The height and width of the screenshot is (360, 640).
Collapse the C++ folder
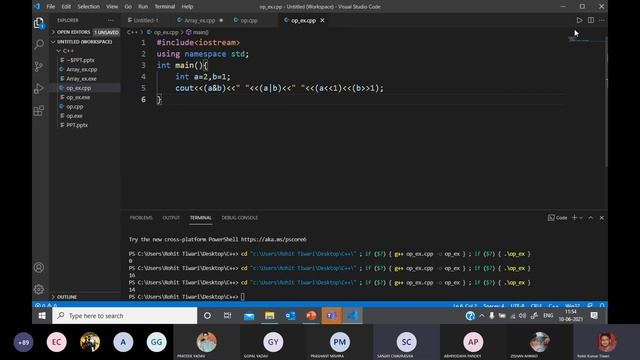point(85,51)
